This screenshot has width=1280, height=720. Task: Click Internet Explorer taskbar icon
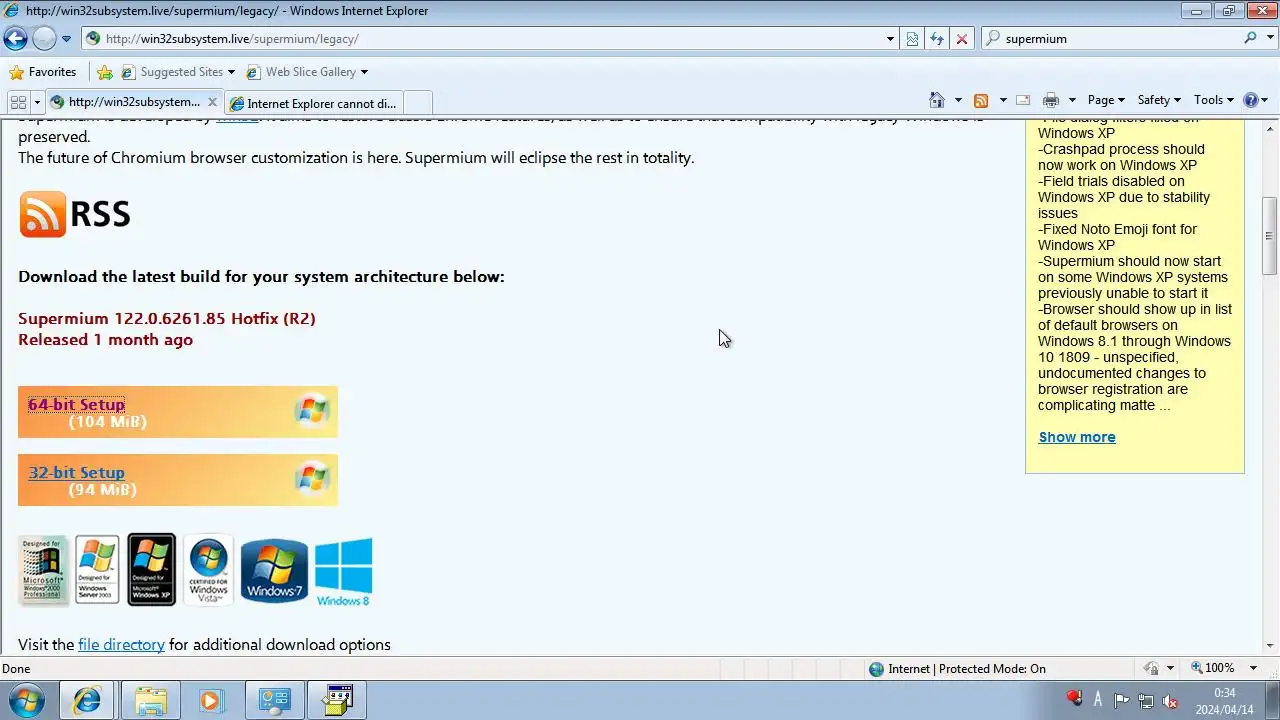pos(88,701)
